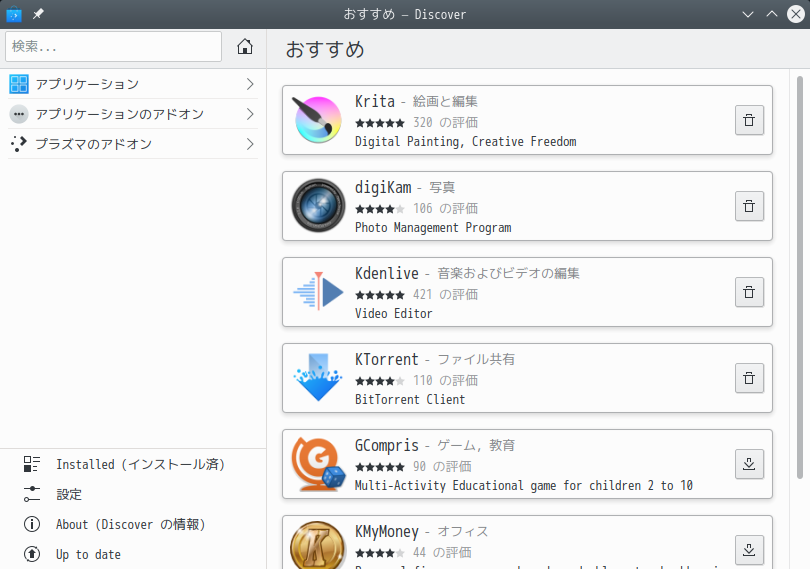Click the digiKam camera lens icon
The height and width of the screenshot is (569, 810).
tap(318, 206)
